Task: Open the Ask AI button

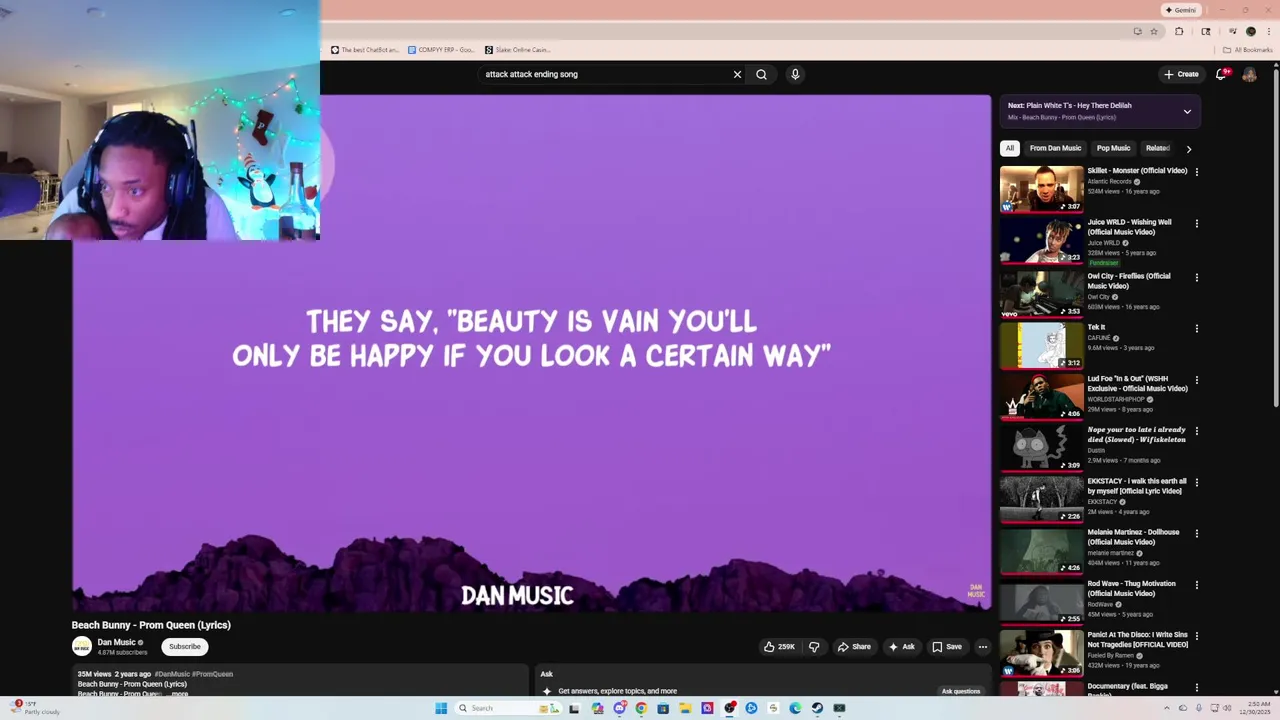Action: click(x=901, y=647)
